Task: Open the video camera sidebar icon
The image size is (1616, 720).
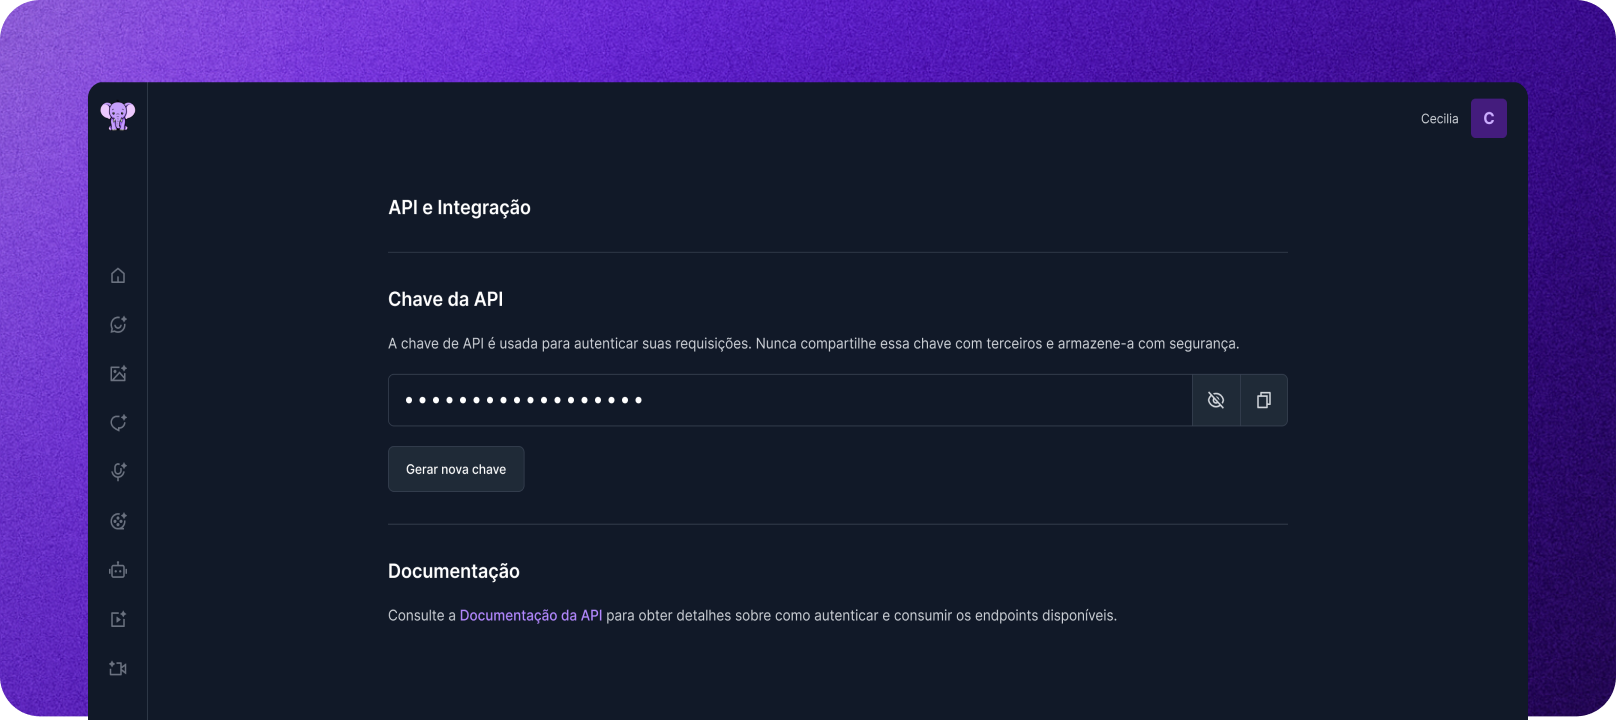Action: [118, 668]
